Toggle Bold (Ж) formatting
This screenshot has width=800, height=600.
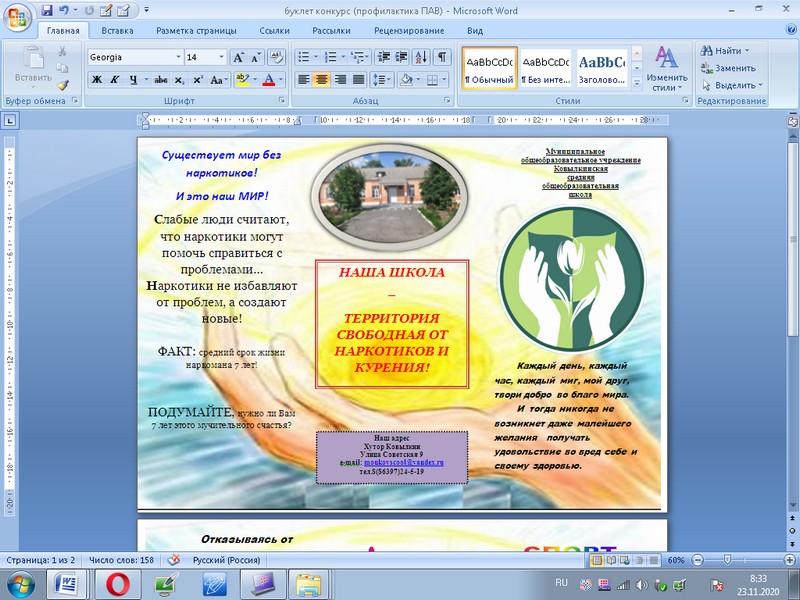tap(97, 79)
